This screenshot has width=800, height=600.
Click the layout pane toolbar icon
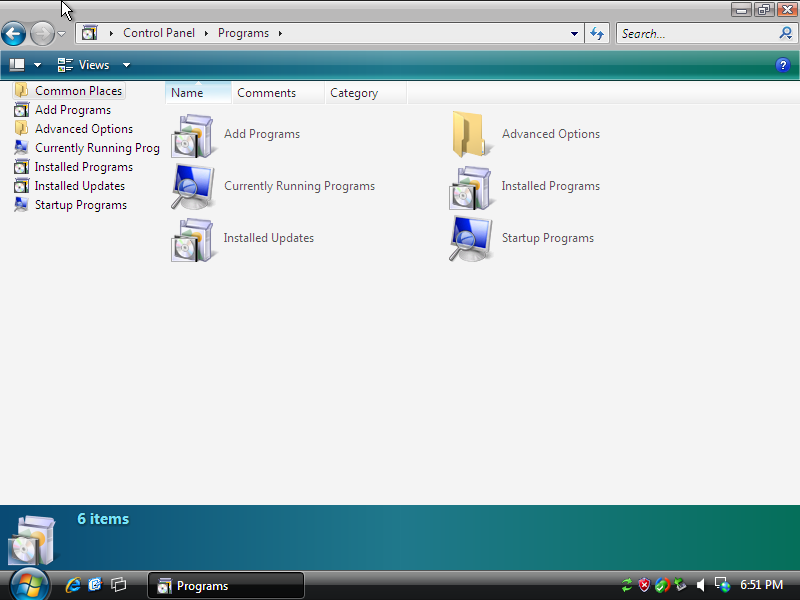(x=17, y=65)
